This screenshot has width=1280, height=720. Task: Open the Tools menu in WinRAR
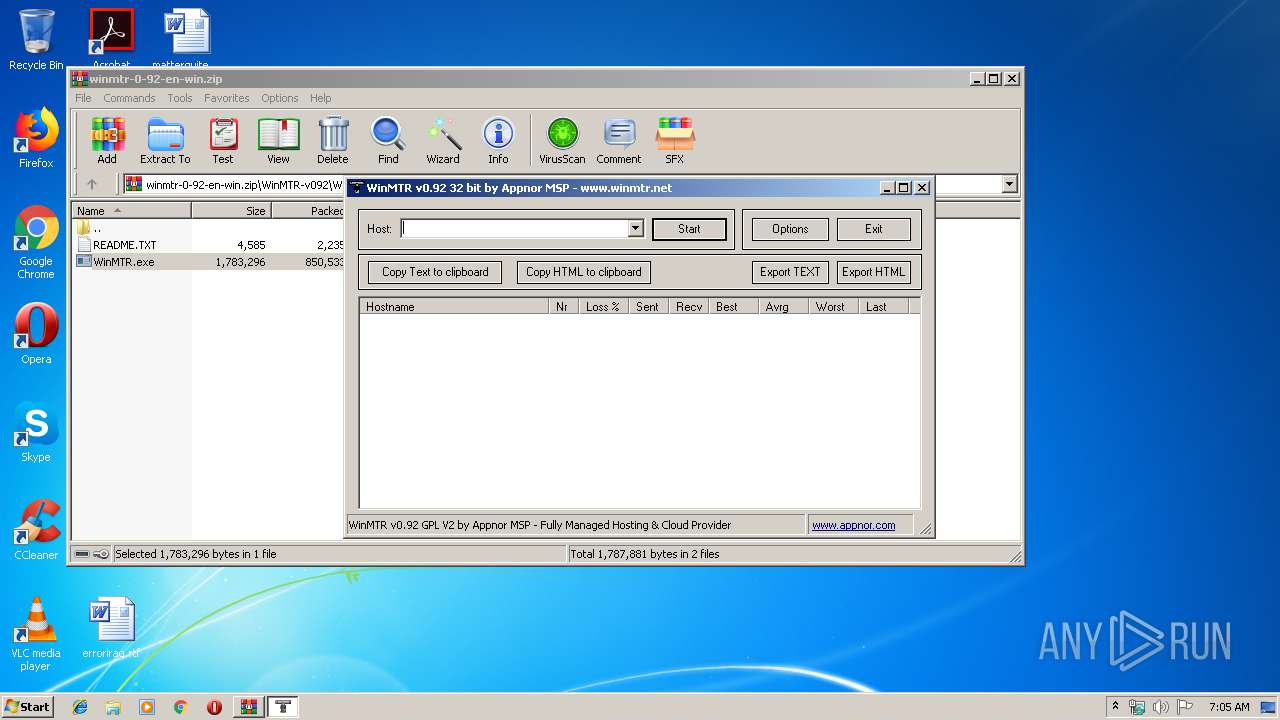[x=180, y=98]
